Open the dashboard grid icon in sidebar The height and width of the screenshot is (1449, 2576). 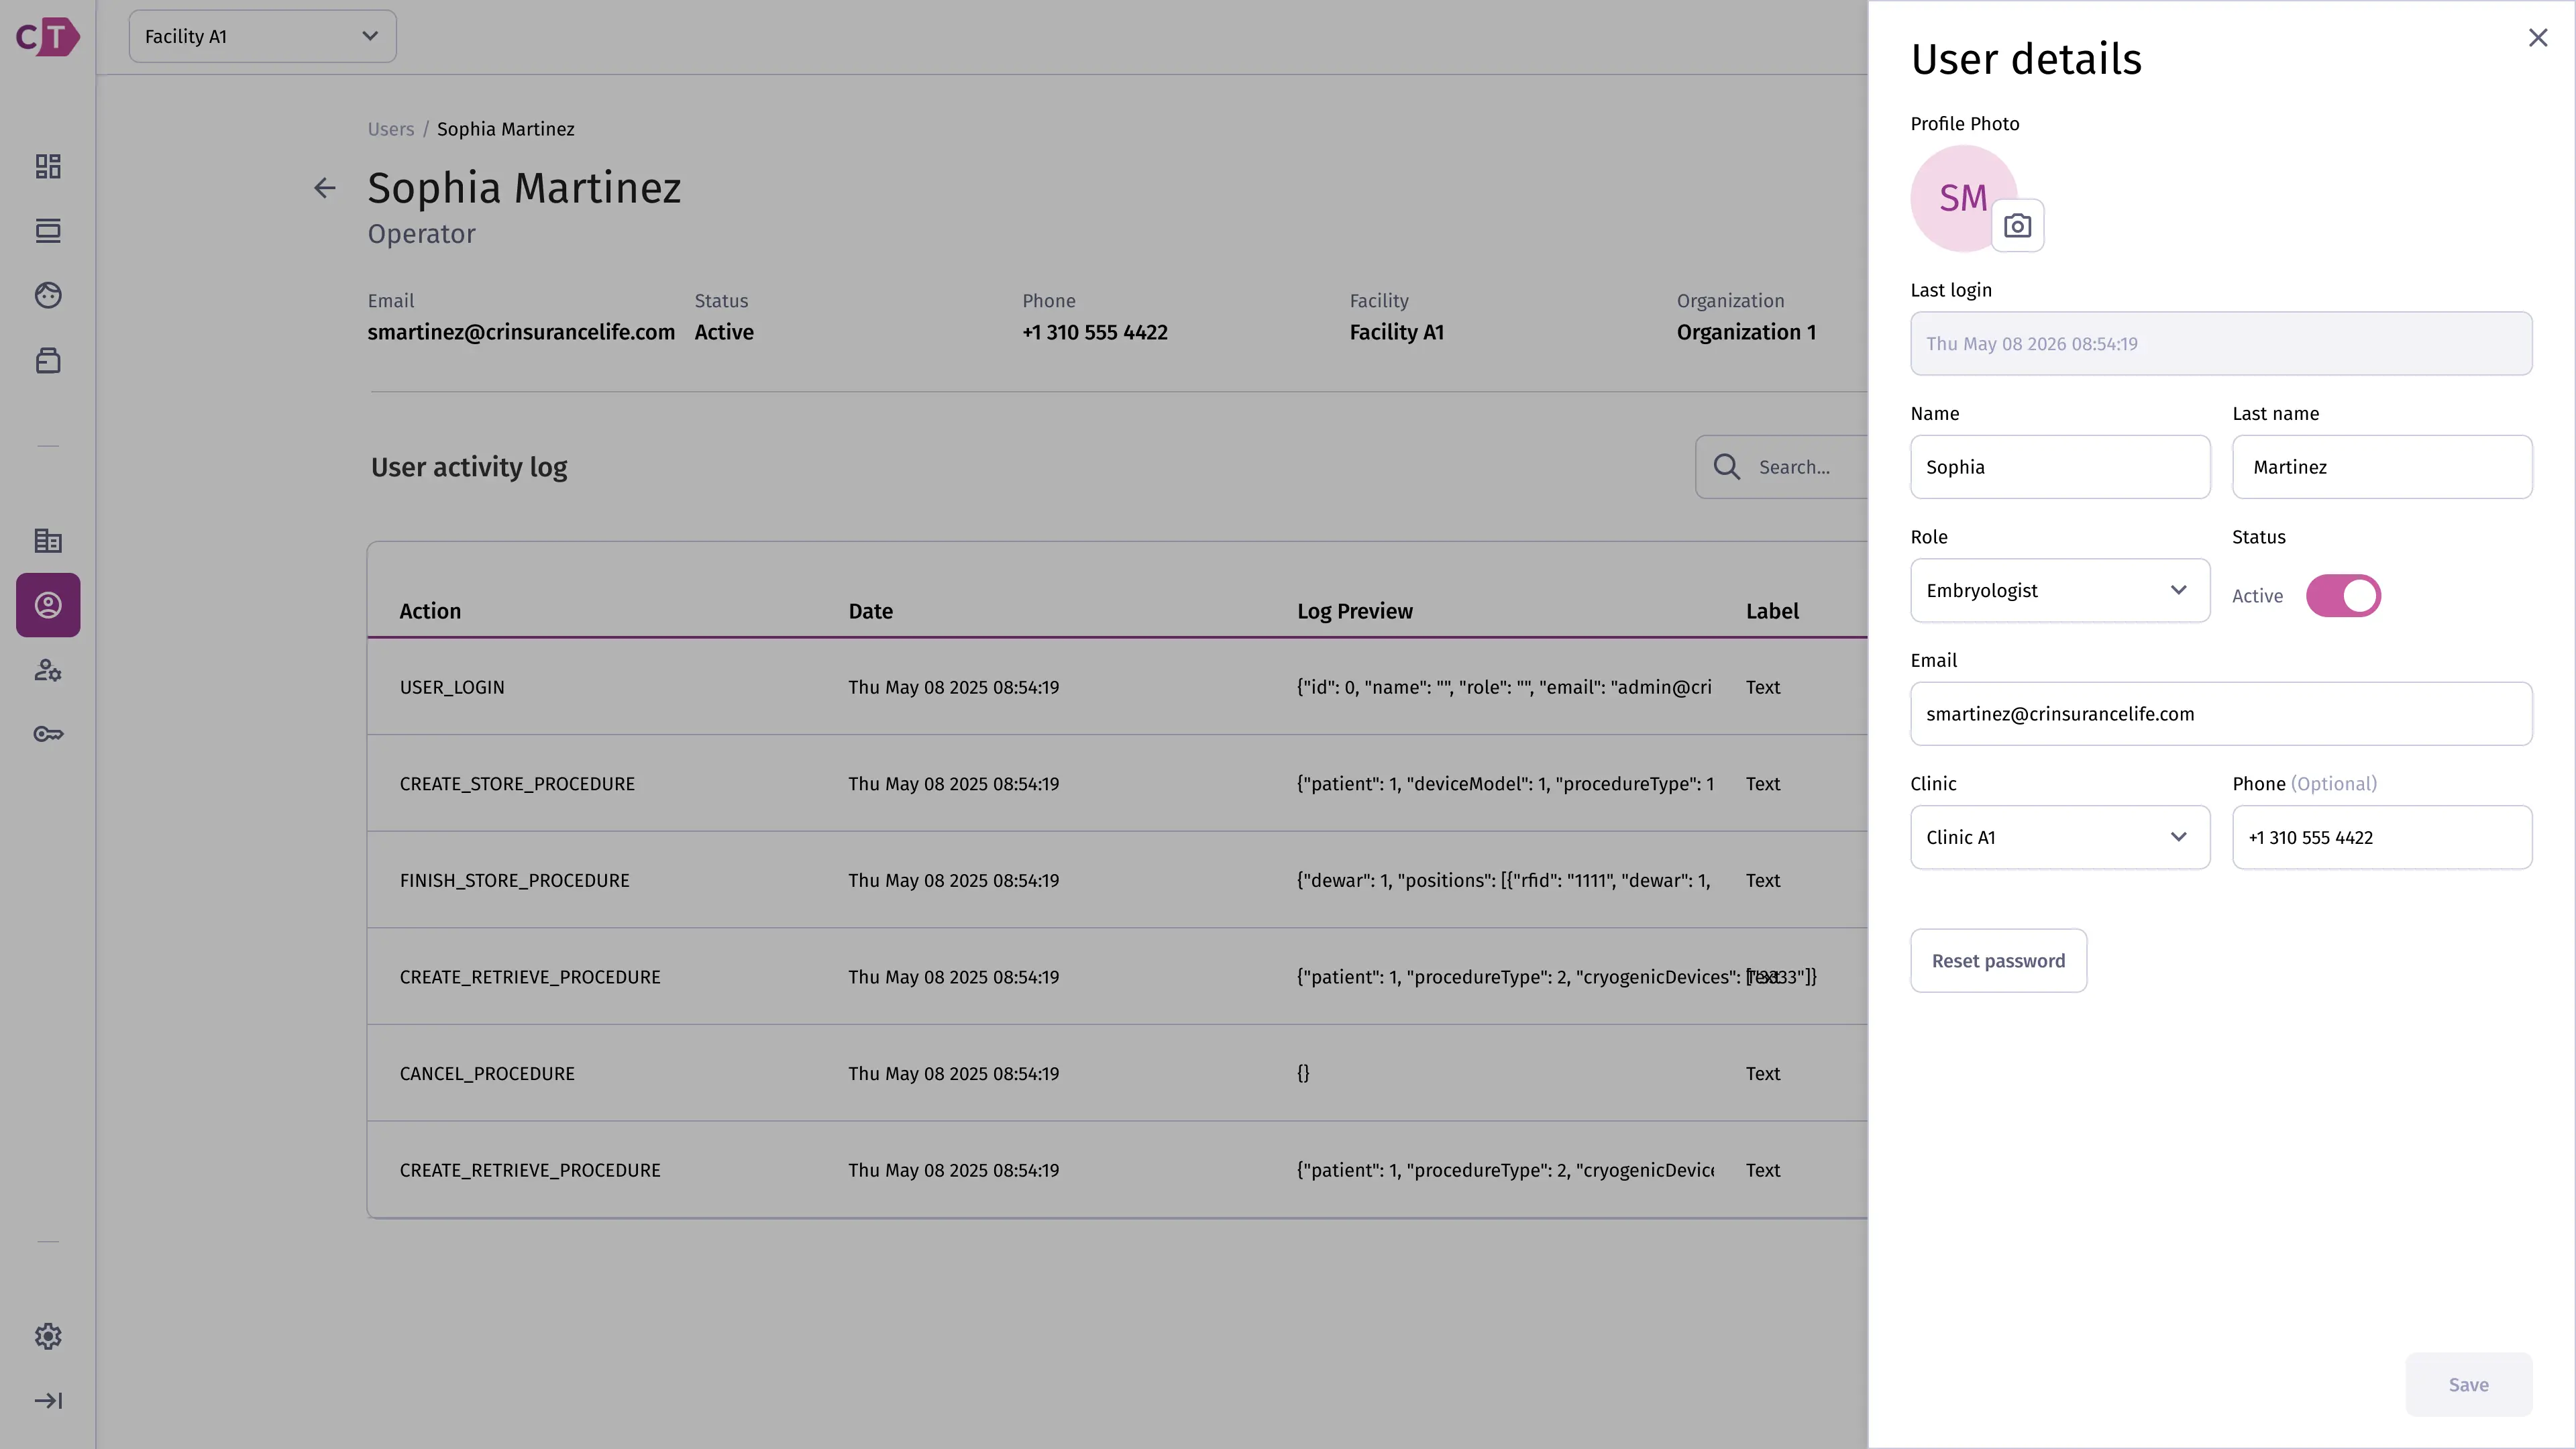pyautogui.click(x=48, y=166)
